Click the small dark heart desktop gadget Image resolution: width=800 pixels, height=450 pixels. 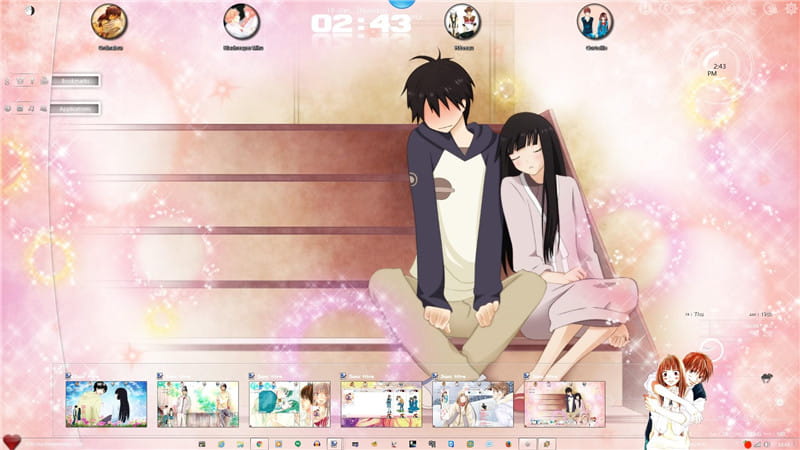pos(766,380)
